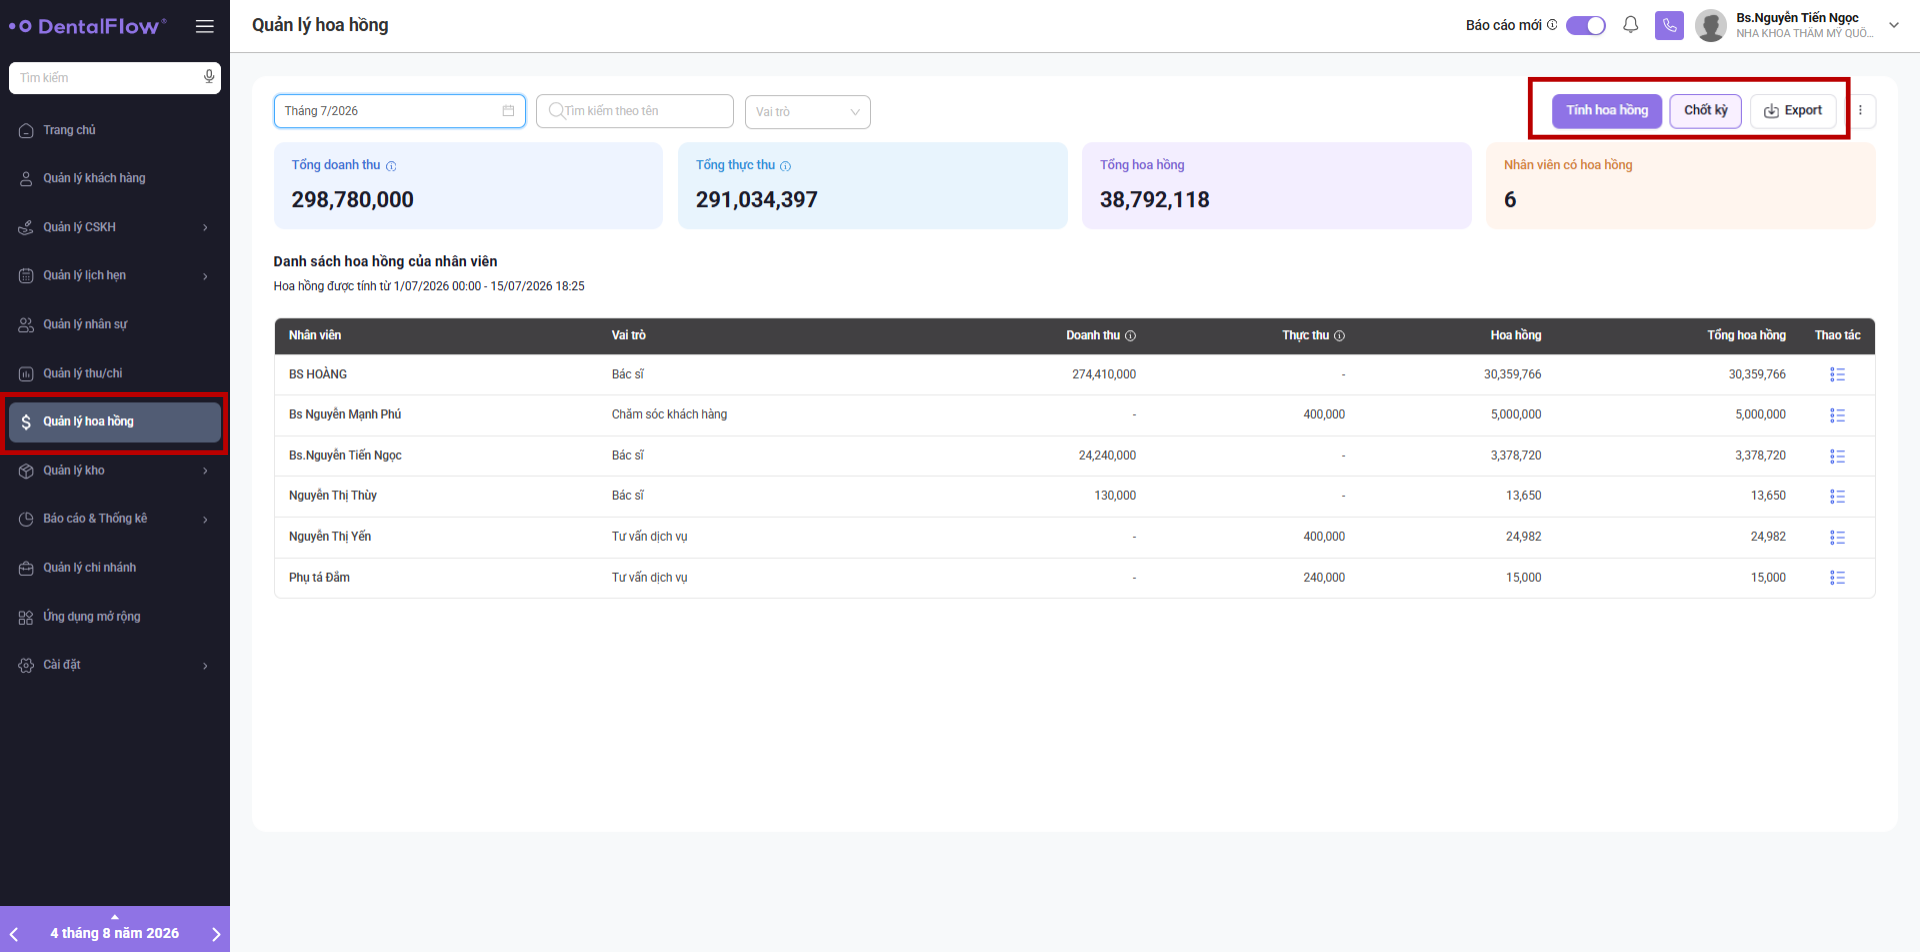Open the Vai trò dropdown filter
1920x952 pixels.
807,112
